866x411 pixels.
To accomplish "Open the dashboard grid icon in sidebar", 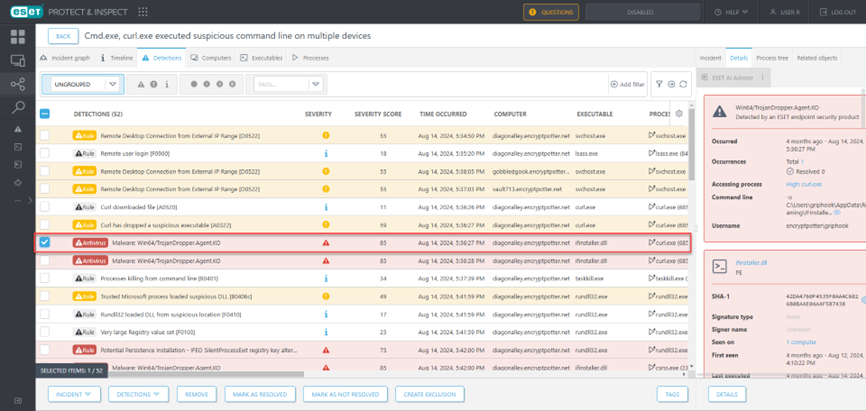I will 18,37.
